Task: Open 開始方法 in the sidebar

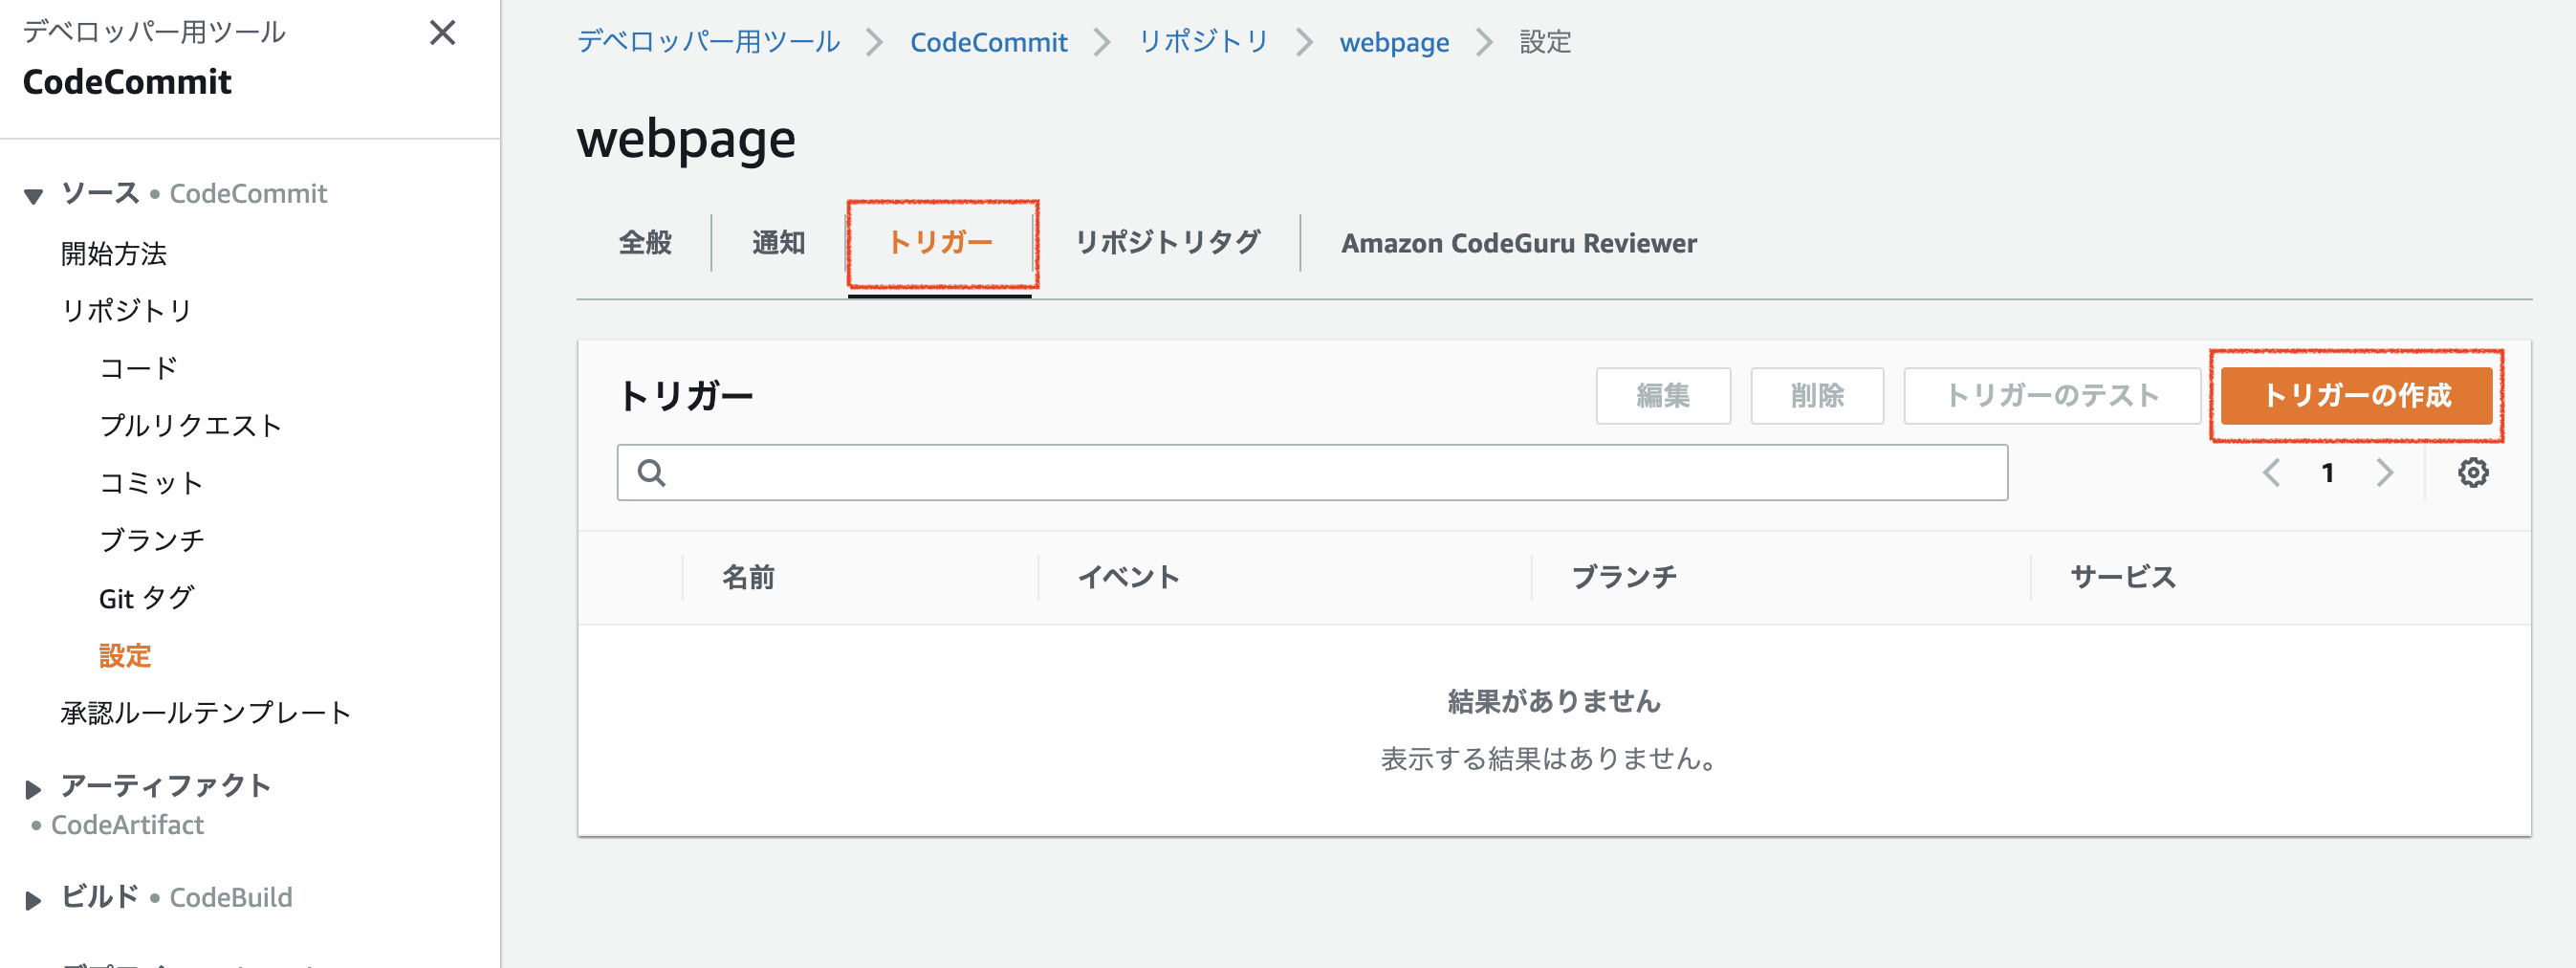Action: point(113,254)
